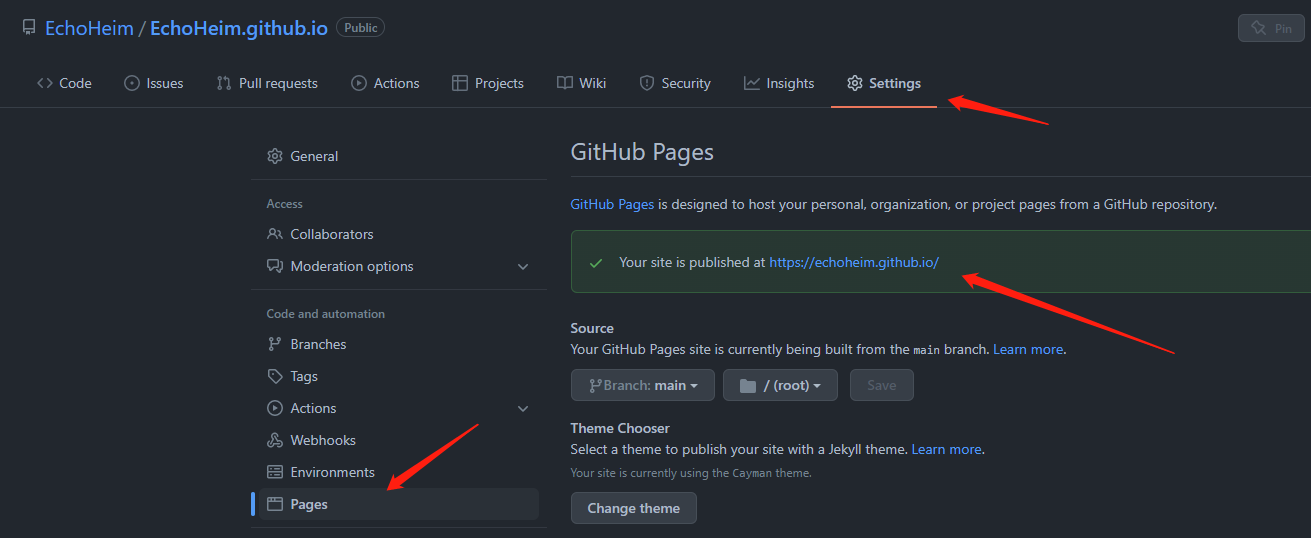
Task: Go to the Pull requests tab
Action: coord(267,83)
